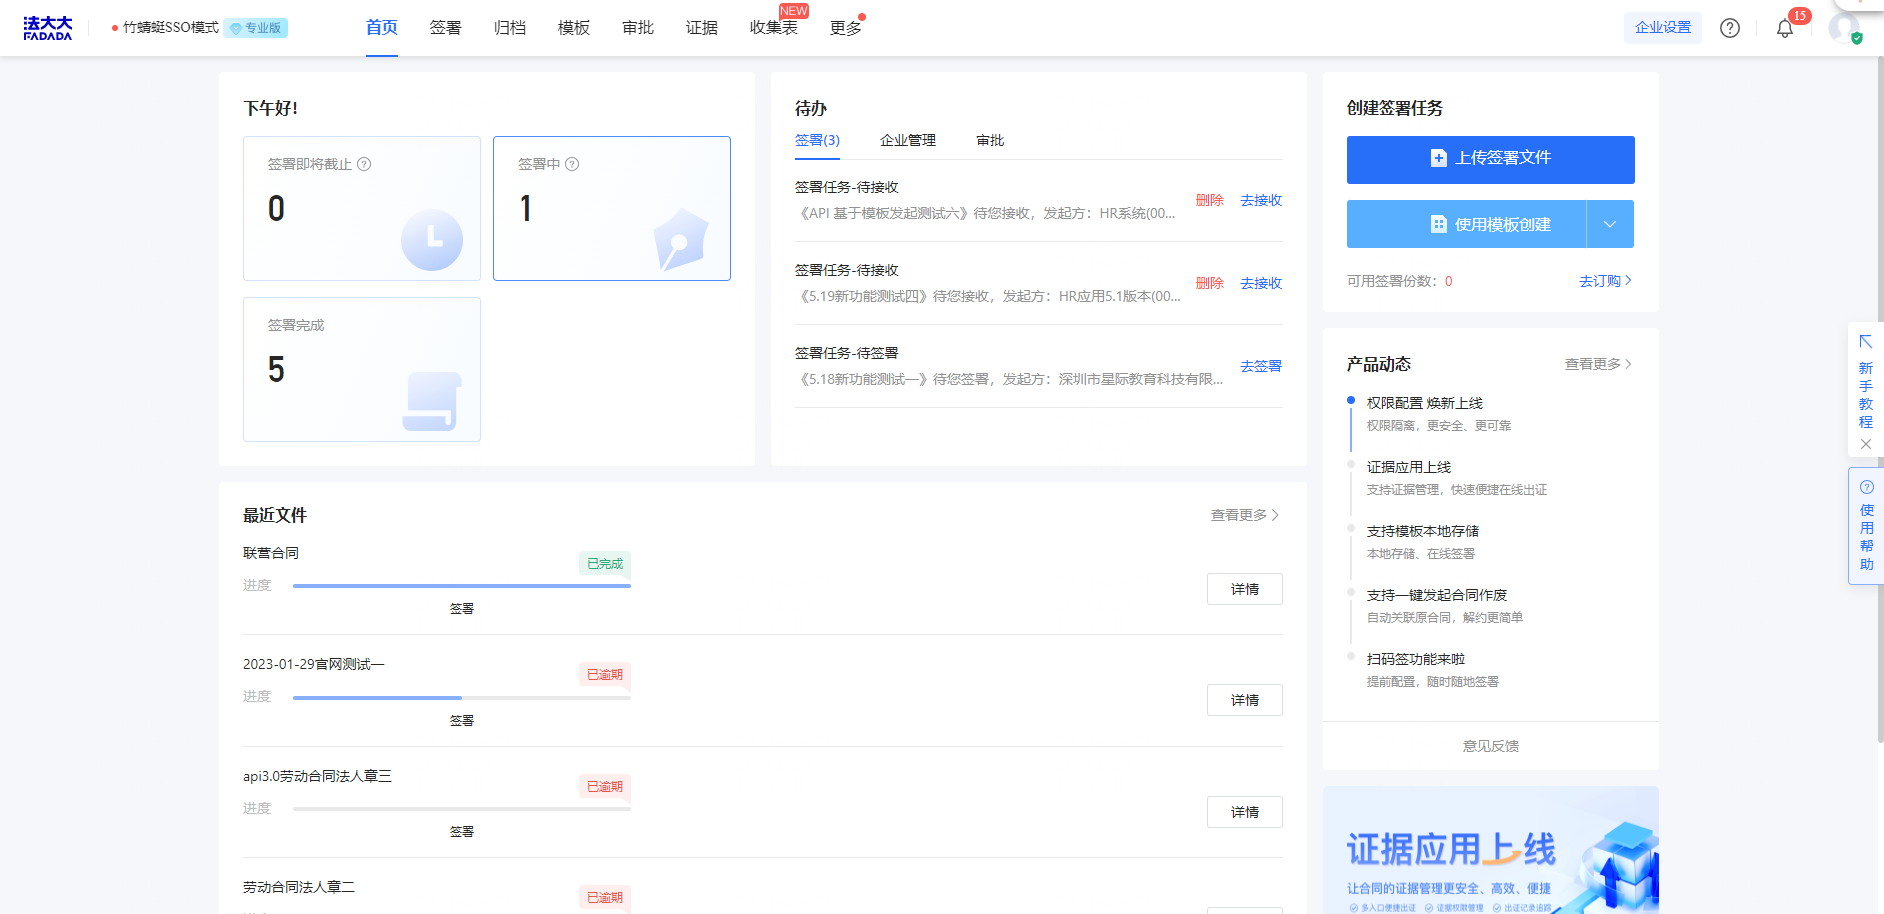This screenshot has height=914, width=1884.
Task: Click progress bar of api3.0劳动合同法人章三
Action: click(x=462, y=809)
